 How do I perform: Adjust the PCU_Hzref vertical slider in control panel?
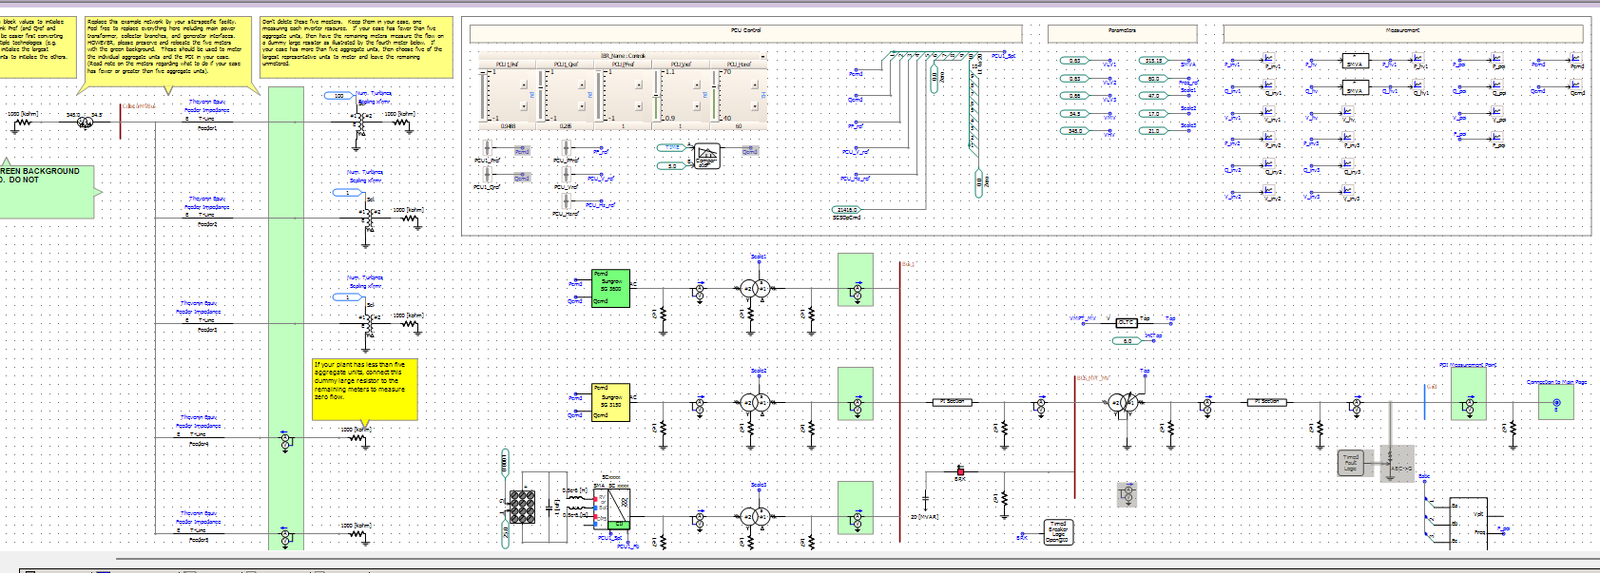point(714,95)
